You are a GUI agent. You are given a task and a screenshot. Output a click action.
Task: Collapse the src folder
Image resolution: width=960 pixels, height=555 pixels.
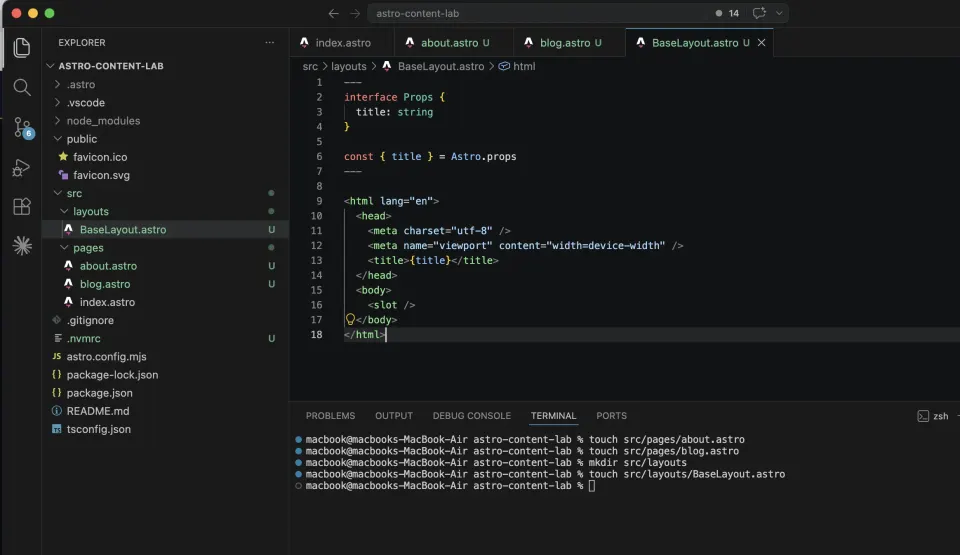click(x=57, y=193)
